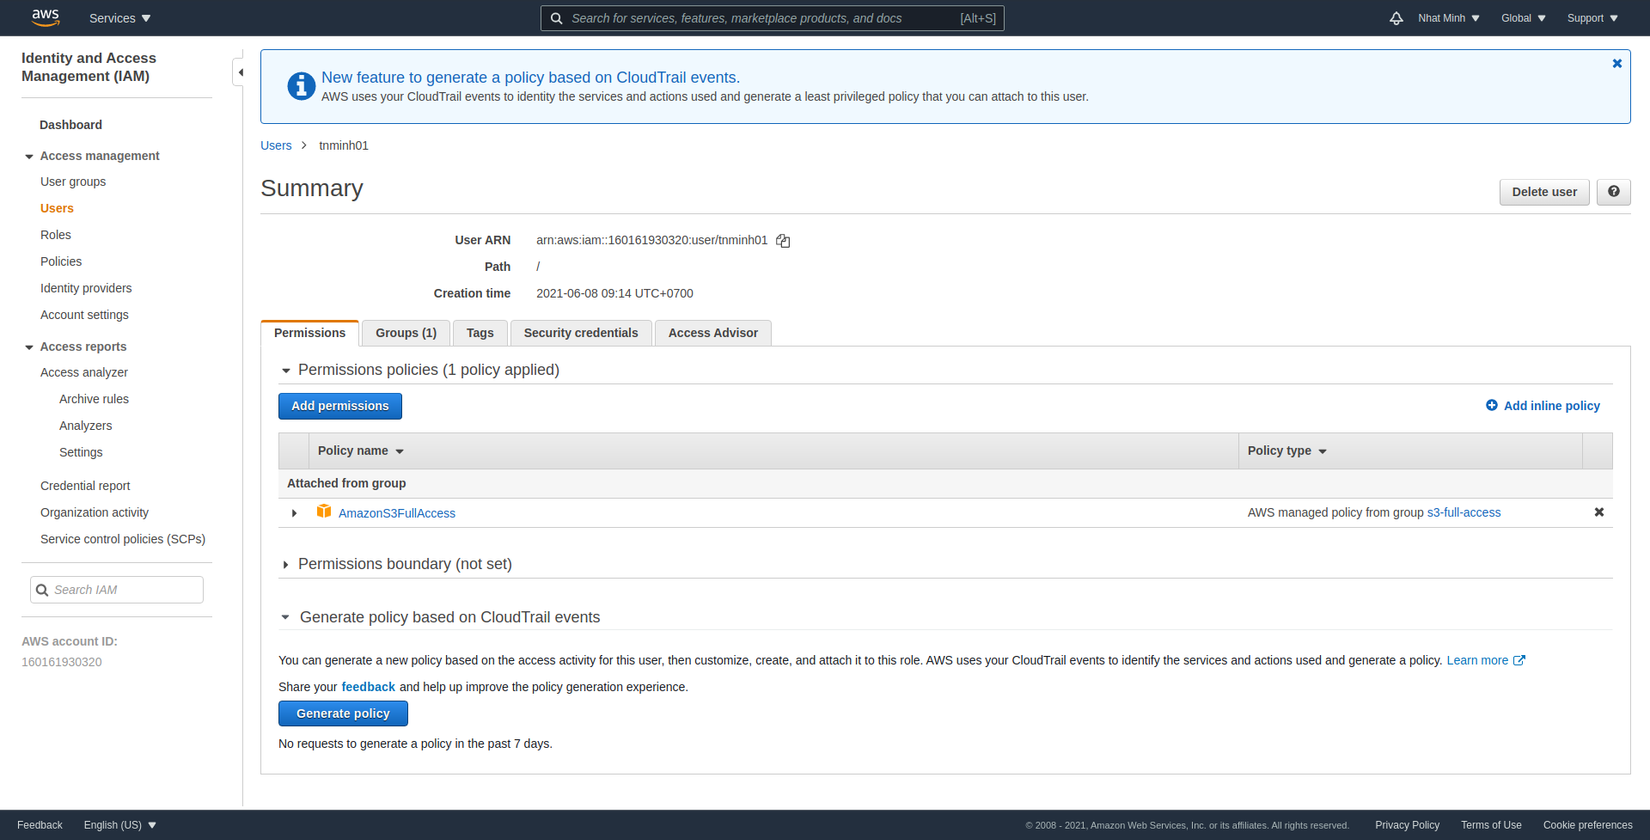Open the Privacy Policy footer link
Viewport: 1650px width, 840px height.
(x=1407, y=825)
